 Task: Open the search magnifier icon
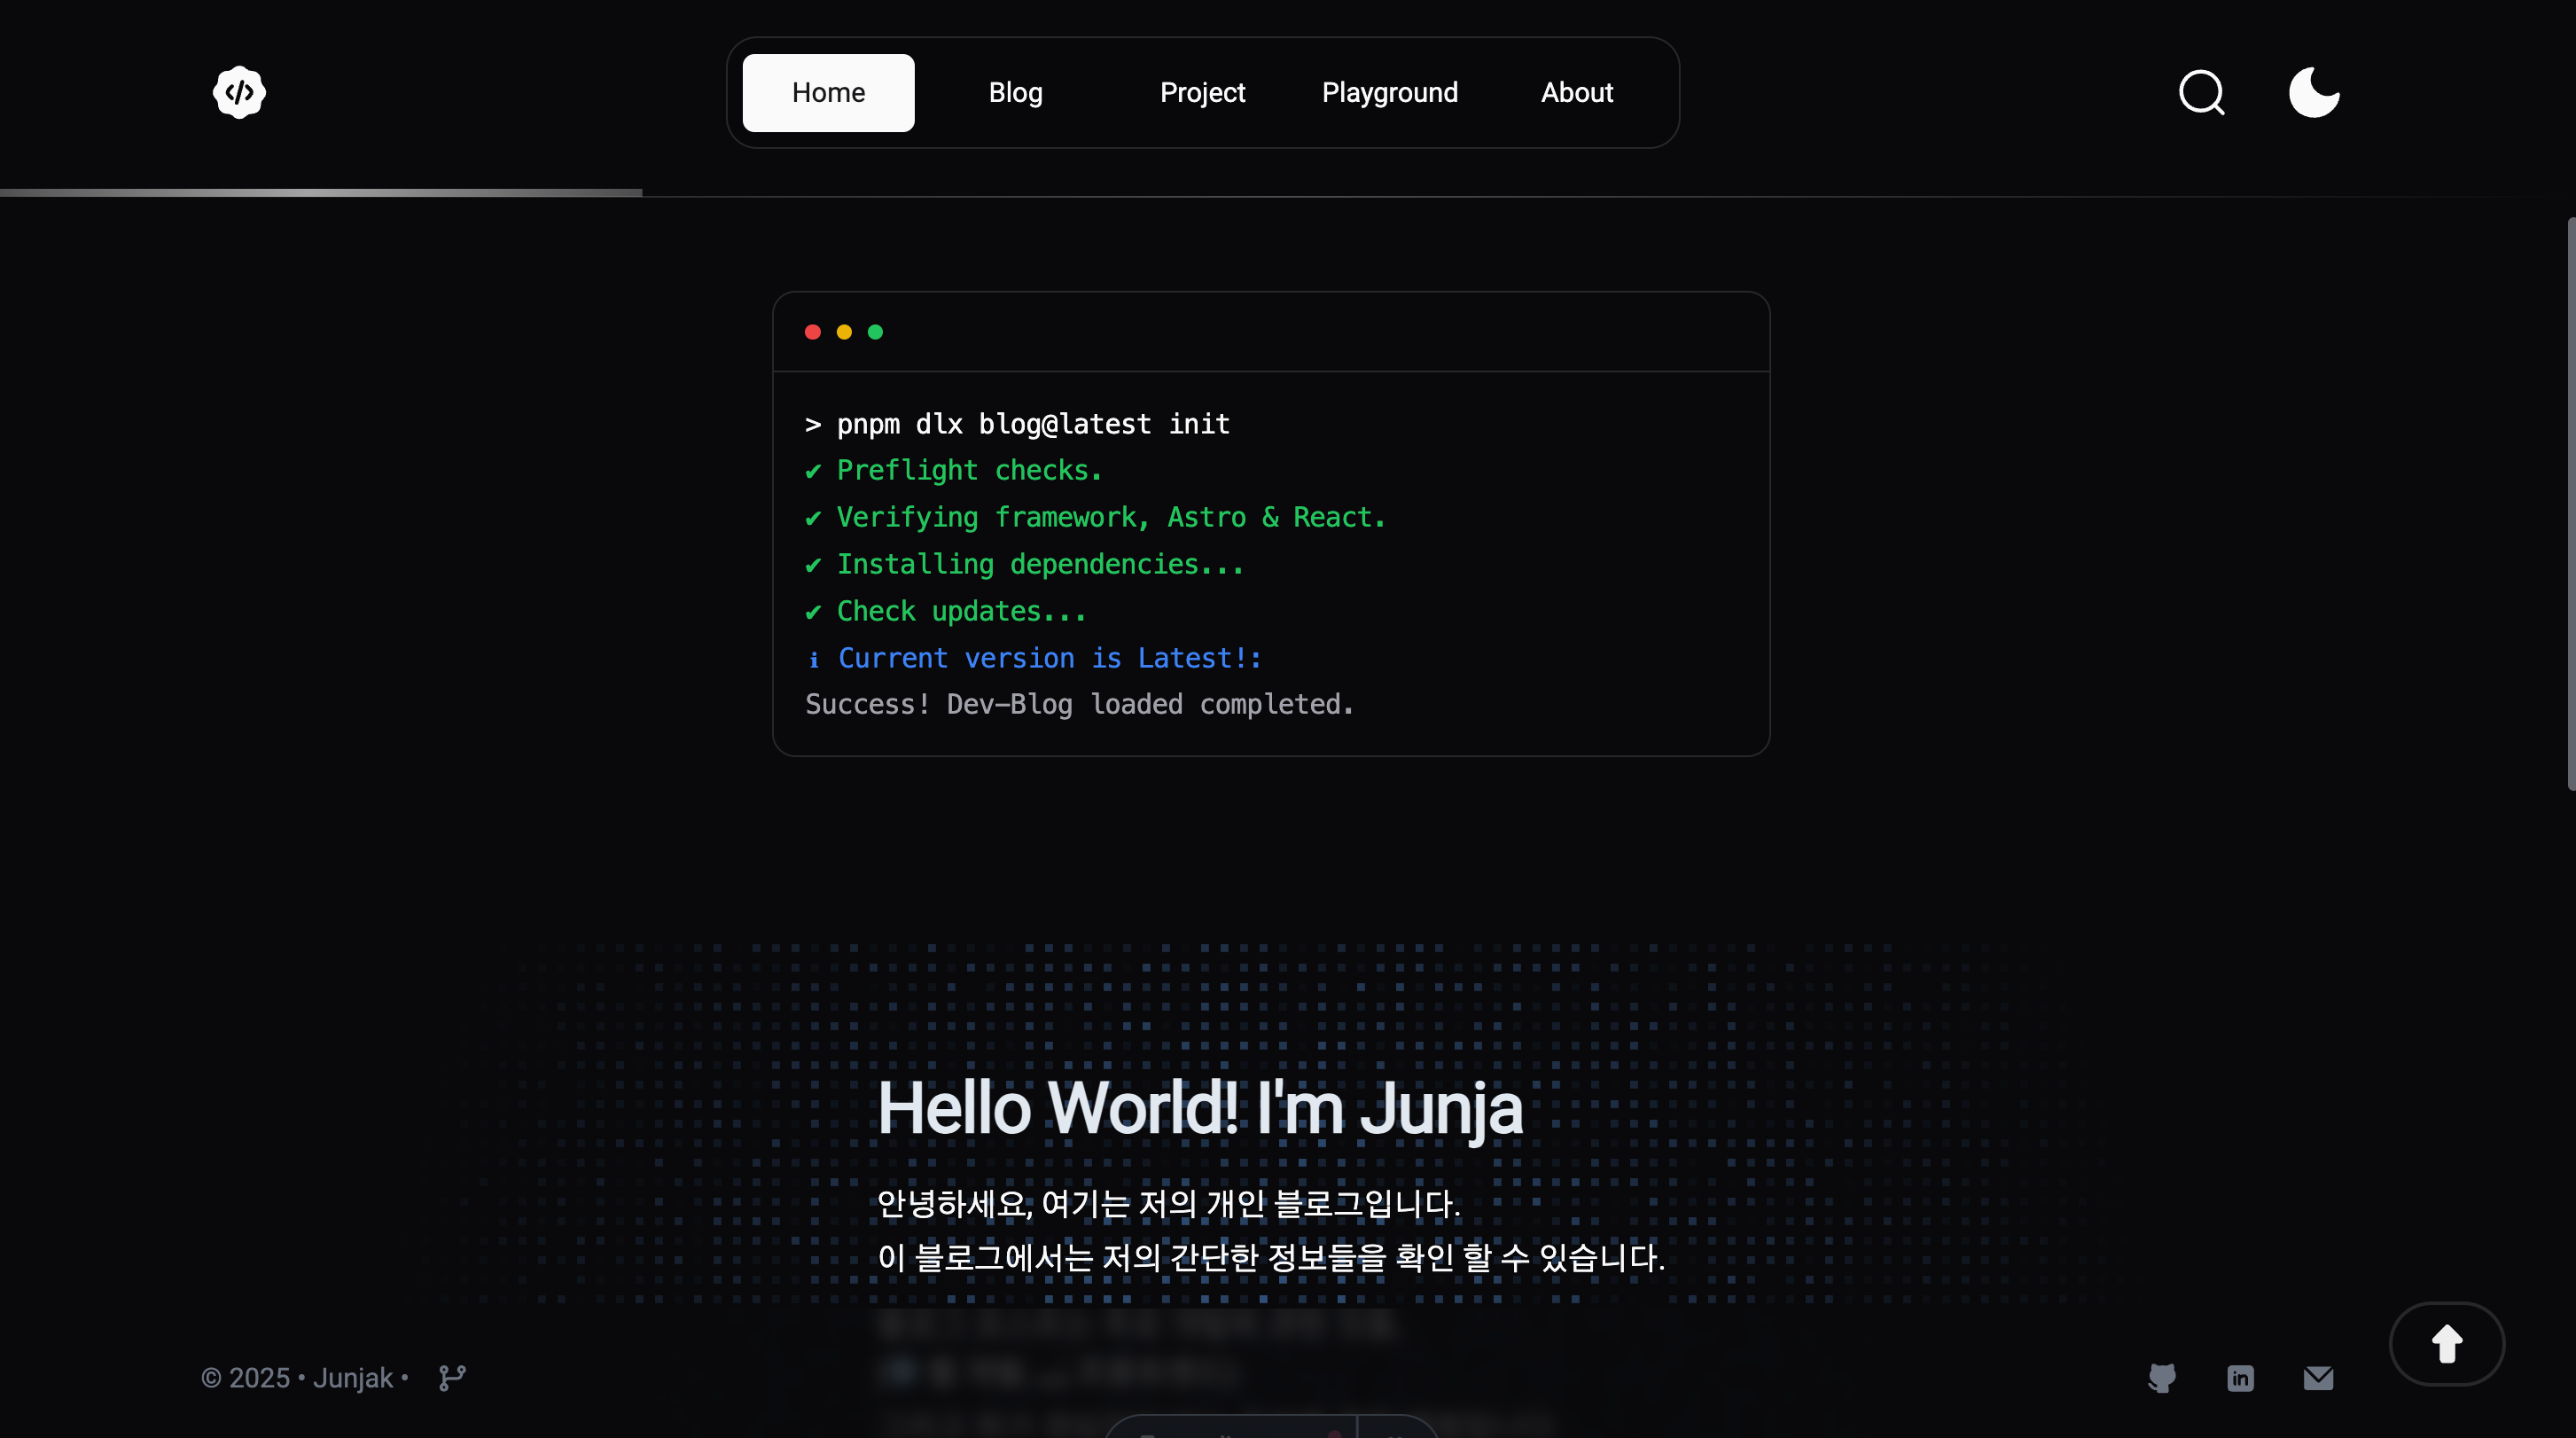(2202, 92)
